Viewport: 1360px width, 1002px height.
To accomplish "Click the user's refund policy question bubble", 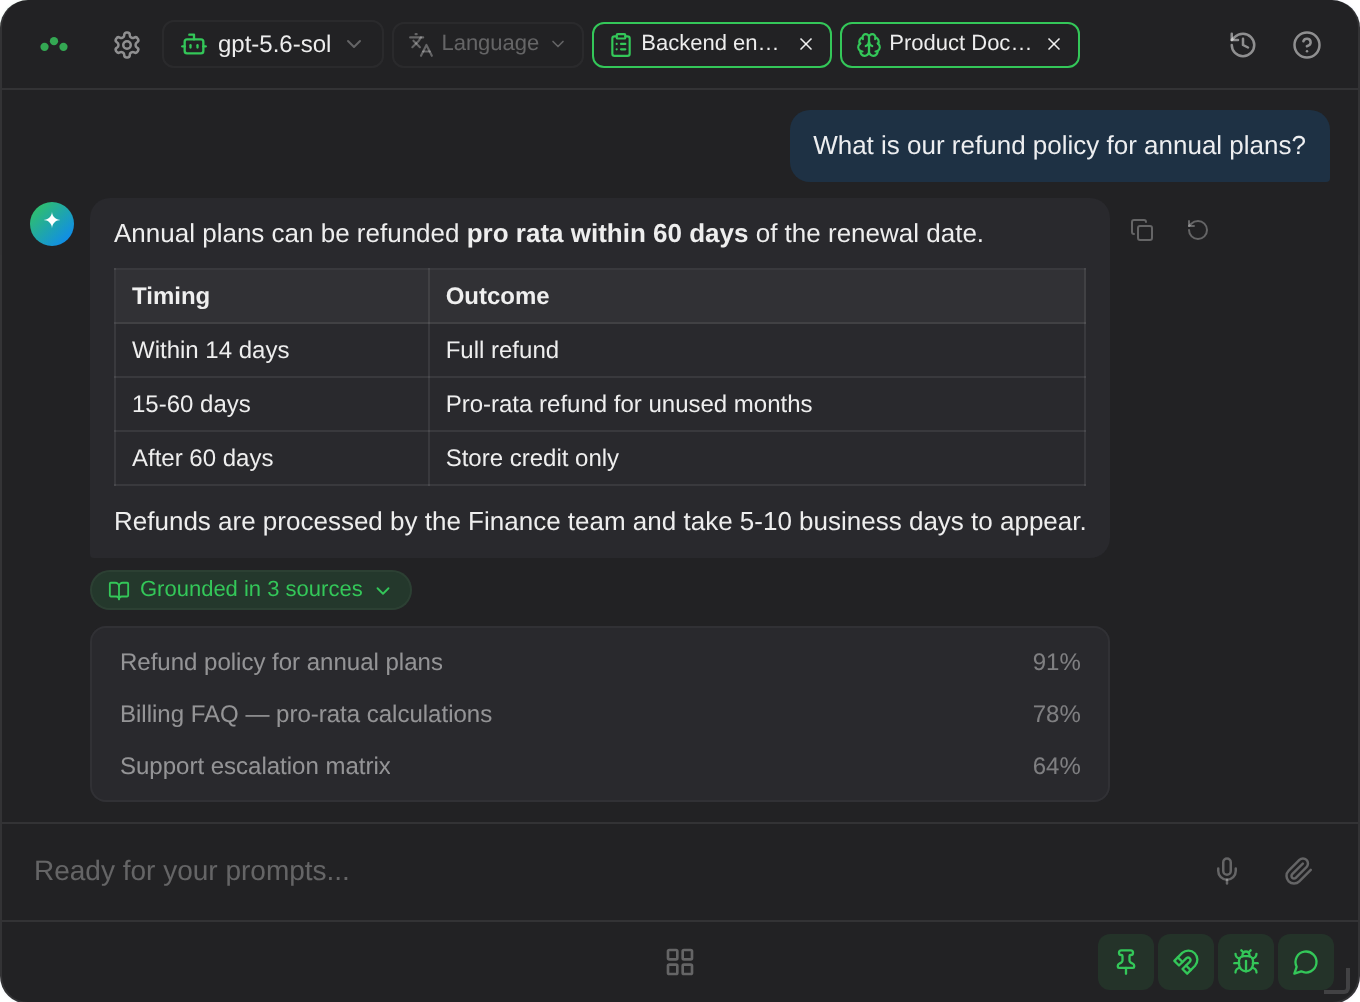I will click(x=1060, y=146).
